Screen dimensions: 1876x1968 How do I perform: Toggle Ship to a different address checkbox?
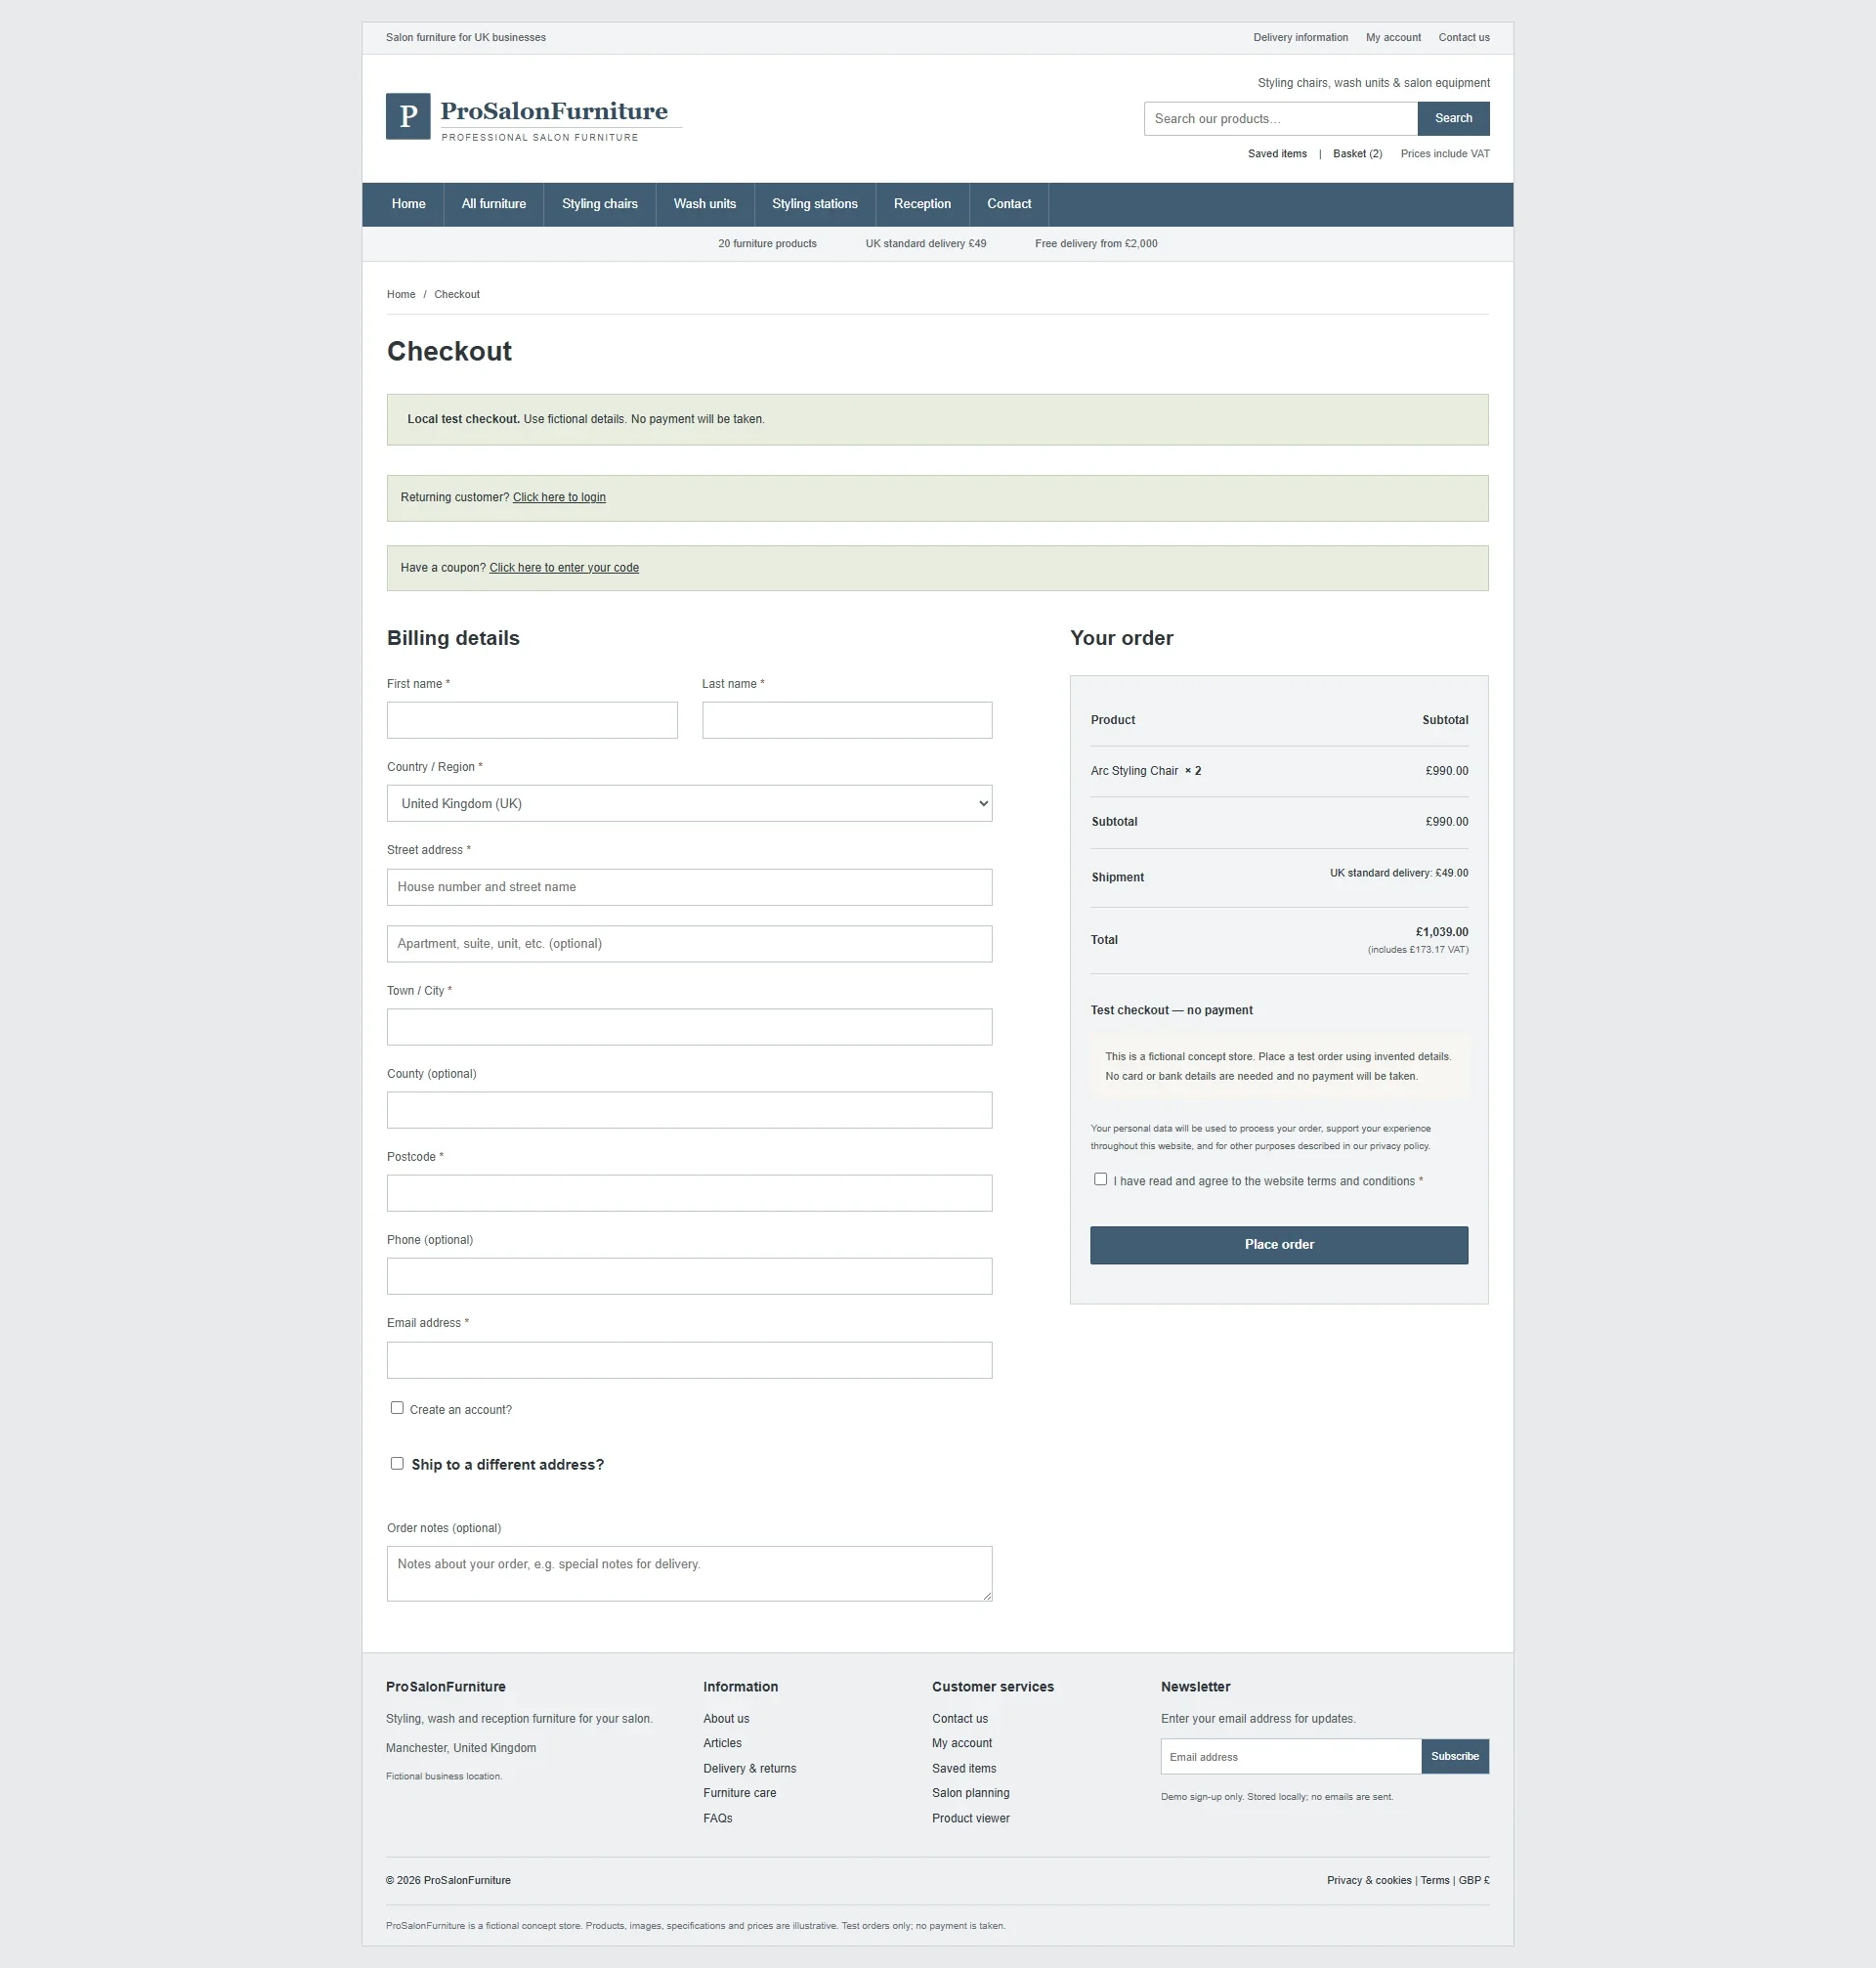pyautogui.click(x=397, y=1463)
